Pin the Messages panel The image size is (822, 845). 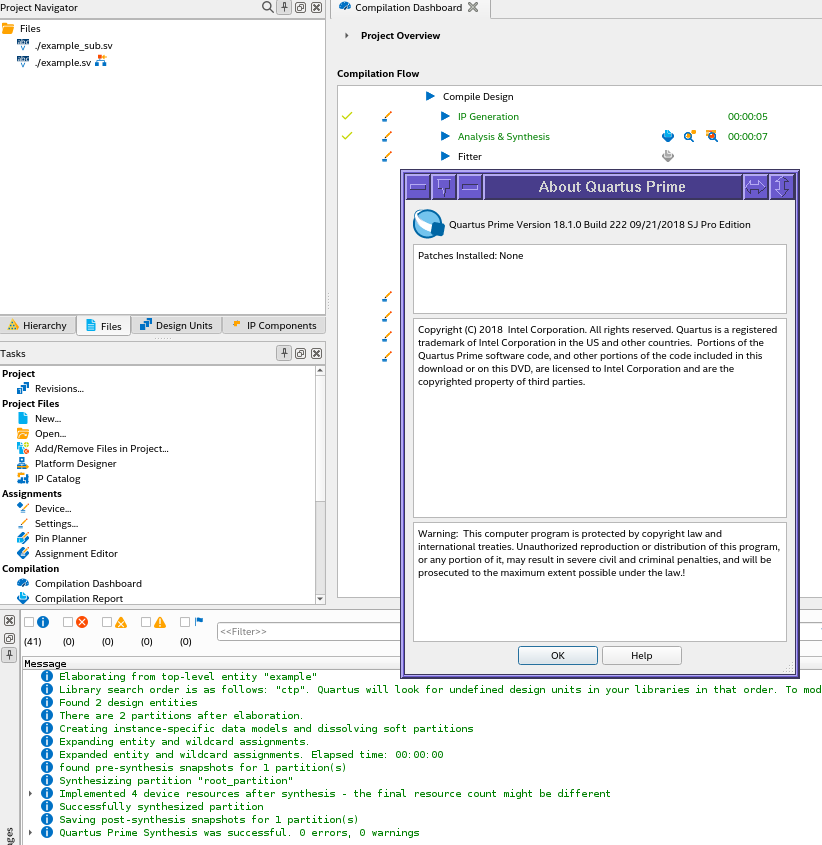pyautogui.click(x=9, y=655)
